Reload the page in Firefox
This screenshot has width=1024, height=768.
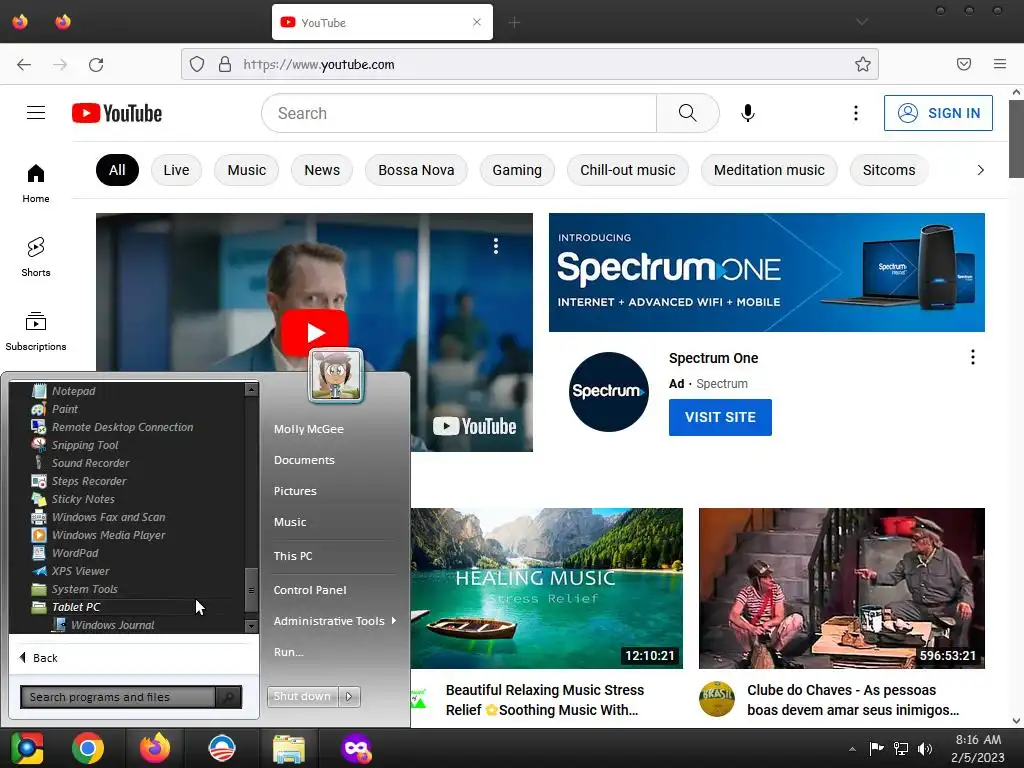pyautogui.click(x=96, y=65)
